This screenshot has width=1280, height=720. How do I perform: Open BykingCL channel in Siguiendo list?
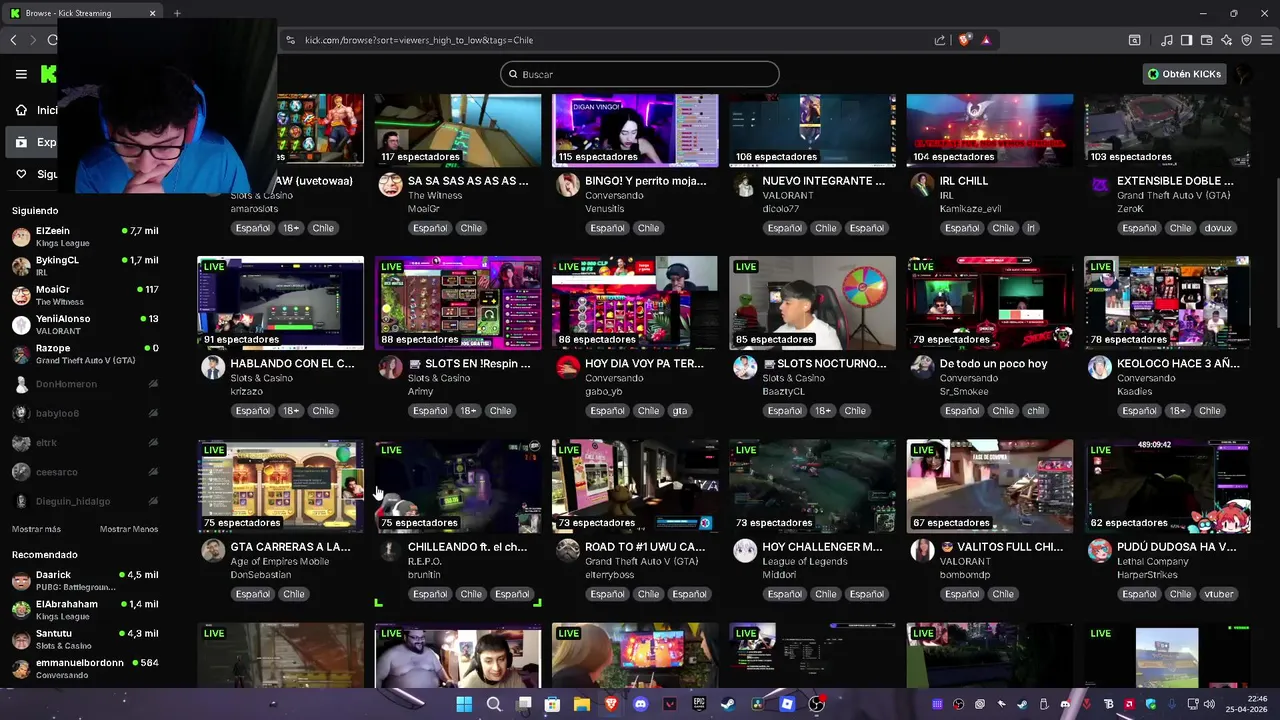85,265
